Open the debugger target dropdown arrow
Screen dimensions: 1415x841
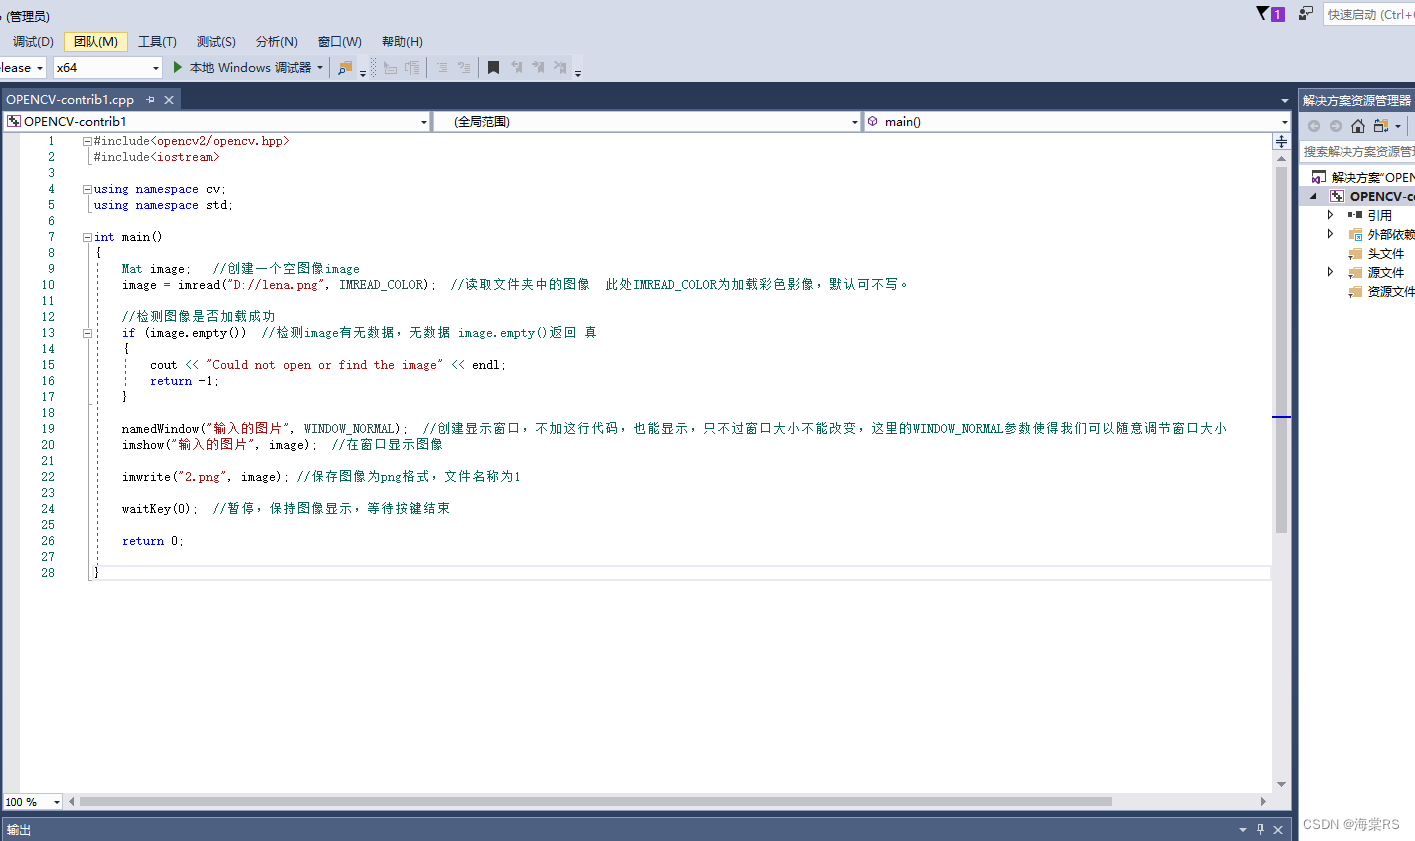[320, 68]
